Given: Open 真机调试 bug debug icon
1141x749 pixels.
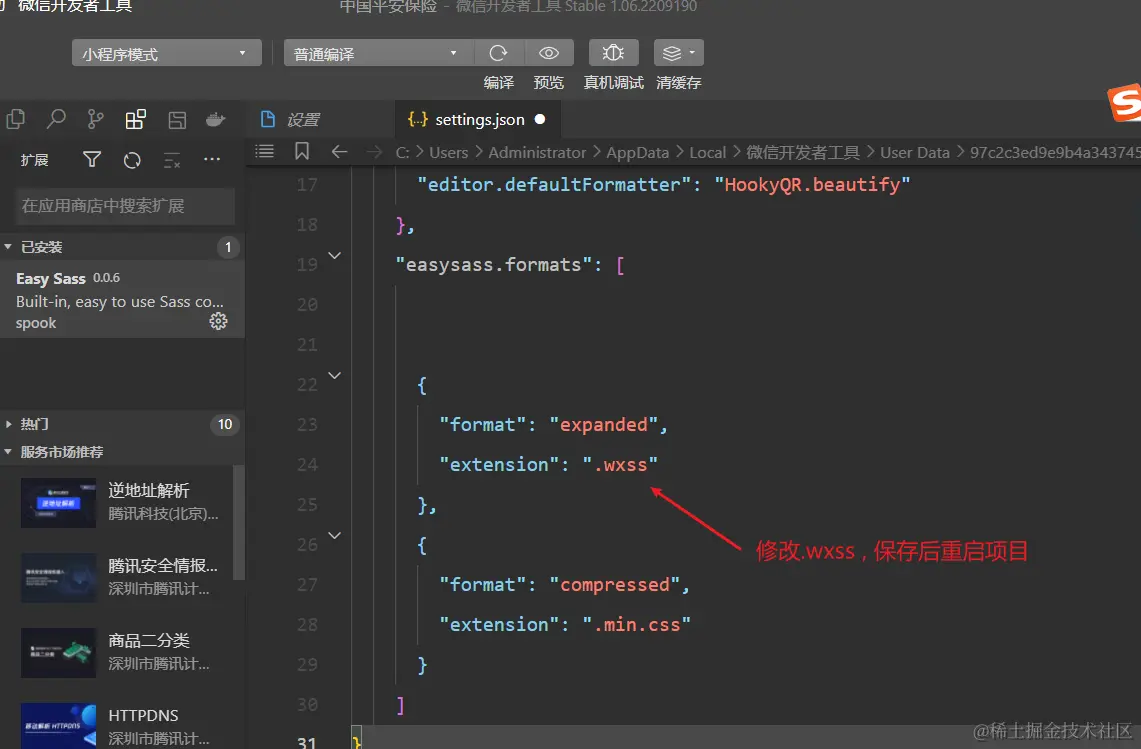Looking at the screenshot, I should (x=613, y=53).
